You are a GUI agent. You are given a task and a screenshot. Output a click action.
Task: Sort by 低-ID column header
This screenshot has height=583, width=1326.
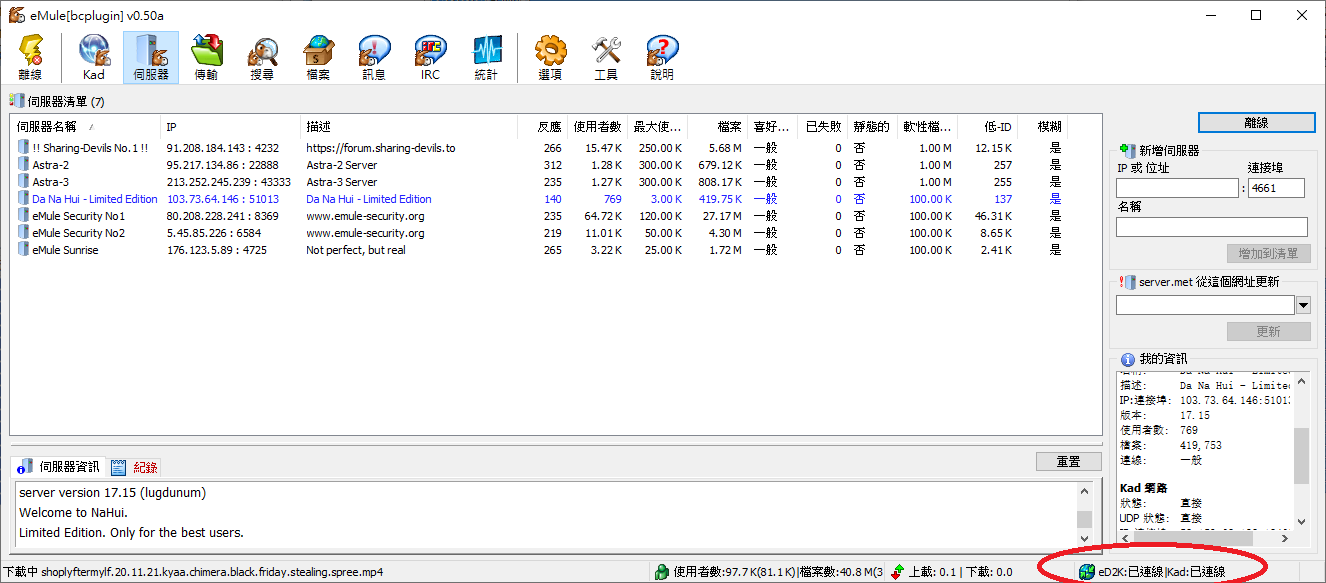tap(987, 127)
